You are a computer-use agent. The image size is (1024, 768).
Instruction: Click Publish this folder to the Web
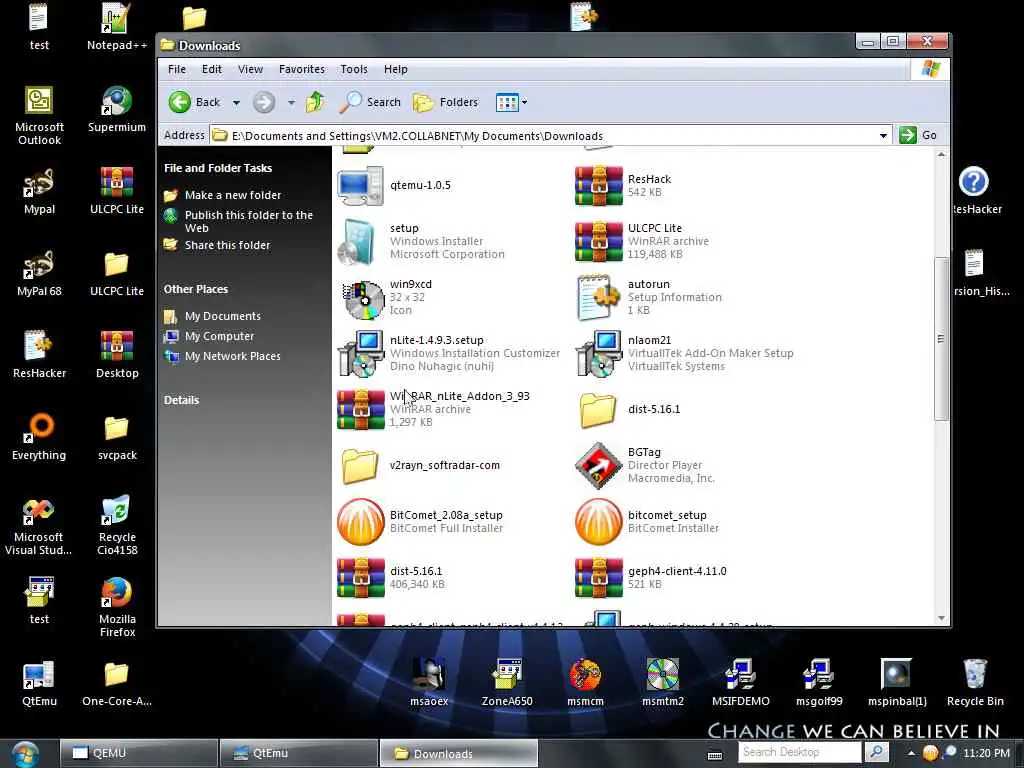(x=249, y=221)
